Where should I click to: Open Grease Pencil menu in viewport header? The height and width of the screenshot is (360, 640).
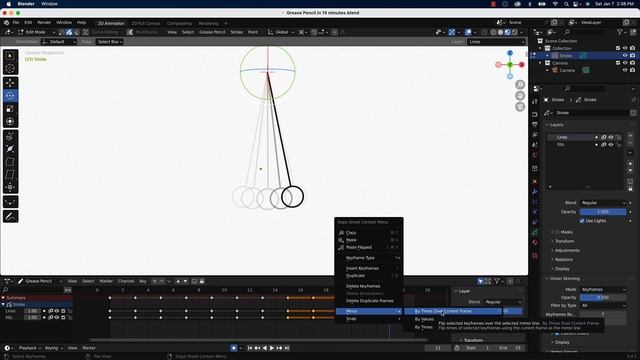click(212, 32)
